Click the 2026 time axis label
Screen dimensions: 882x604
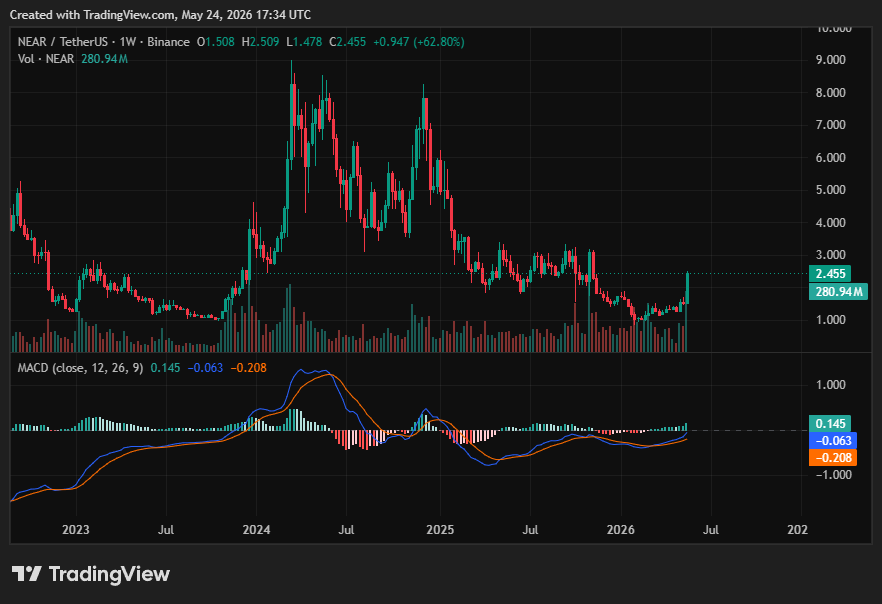620,530
